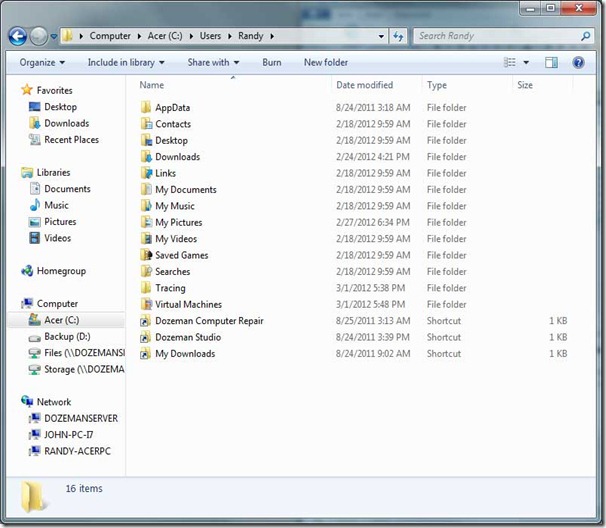
Task: Open Downloads under Favorites
Action: (x=66, y=123)
